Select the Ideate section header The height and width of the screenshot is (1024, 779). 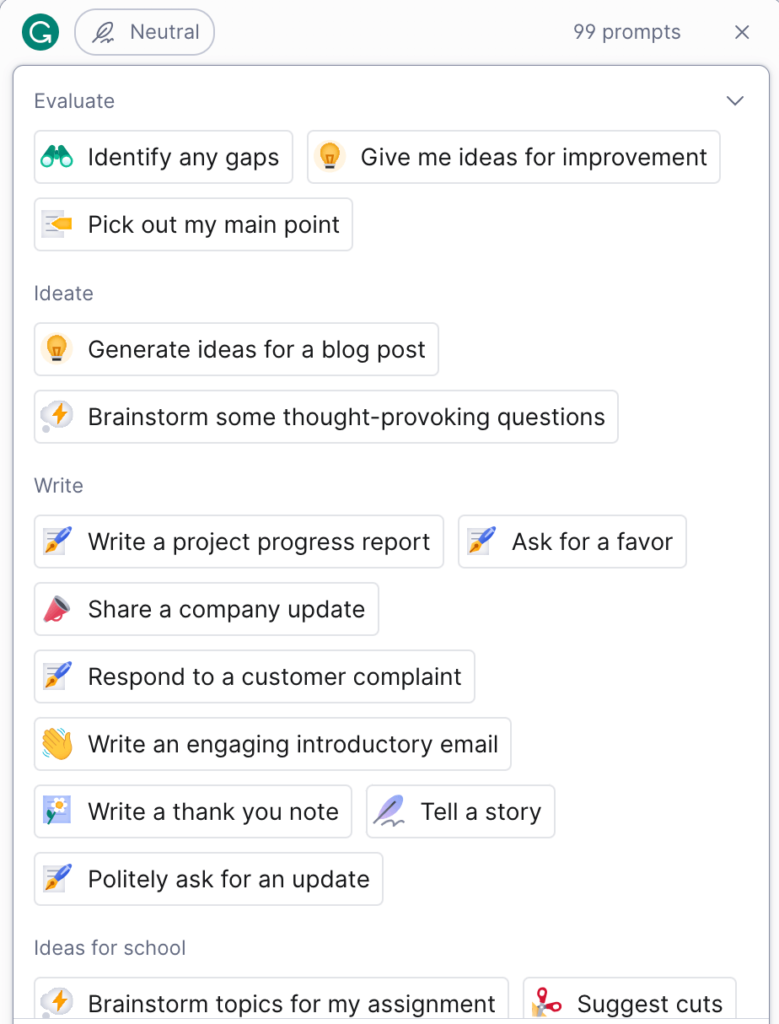(63, 293)
